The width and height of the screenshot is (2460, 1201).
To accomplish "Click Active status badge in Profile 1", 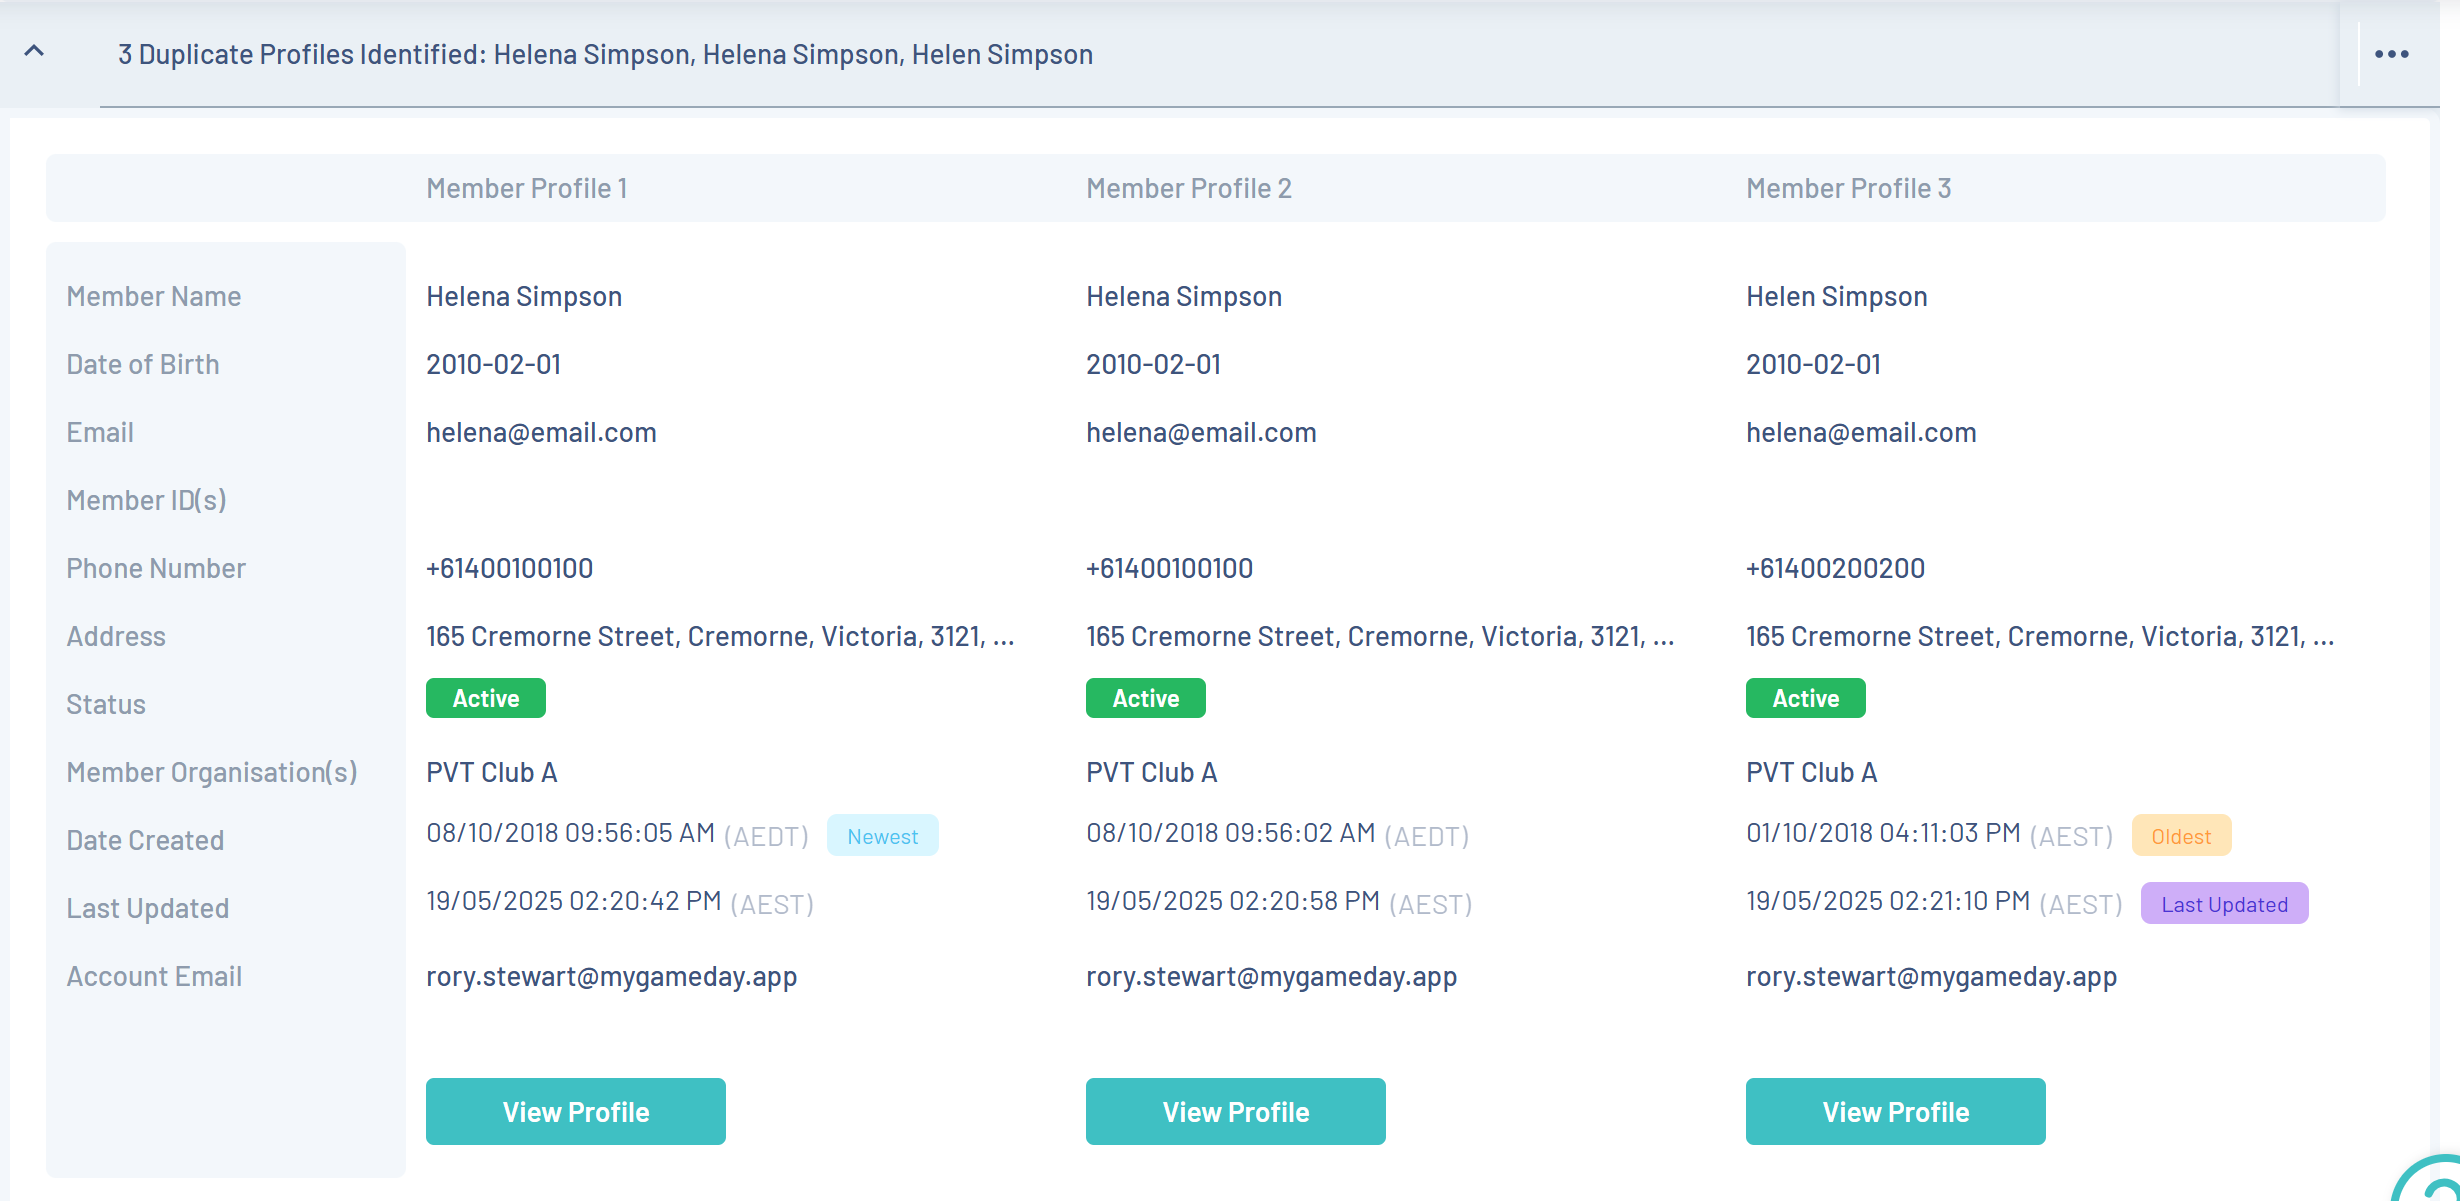I will (486, 698).
